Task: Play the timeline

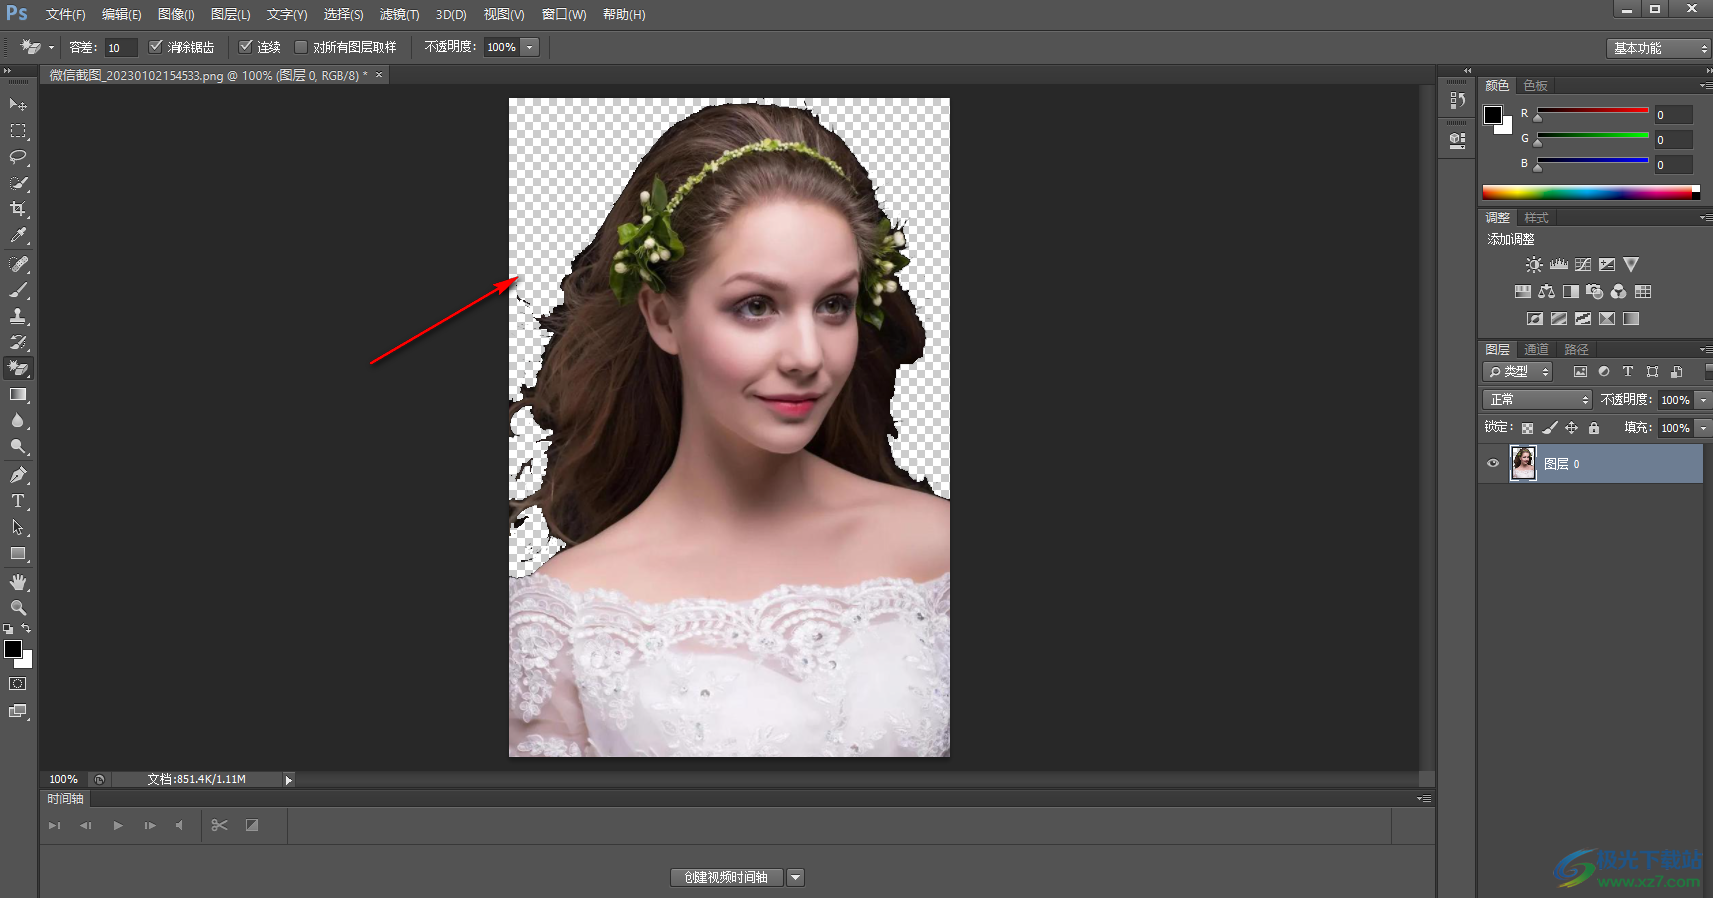Action: tap(118, 826)
